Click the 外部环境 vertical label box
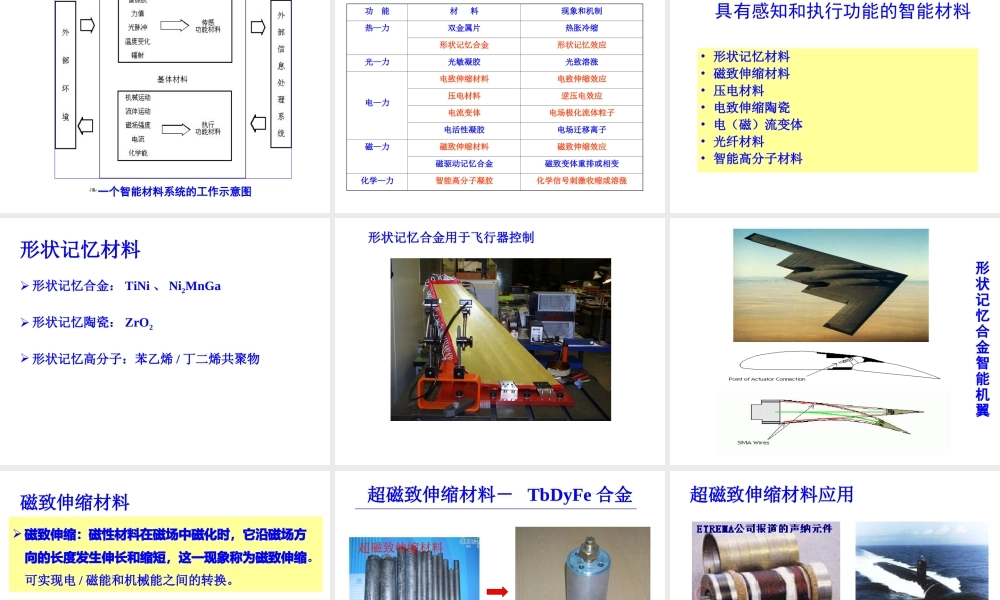Image resolution: width=1000 pixels, height=600 pixels. pos(65,74)
